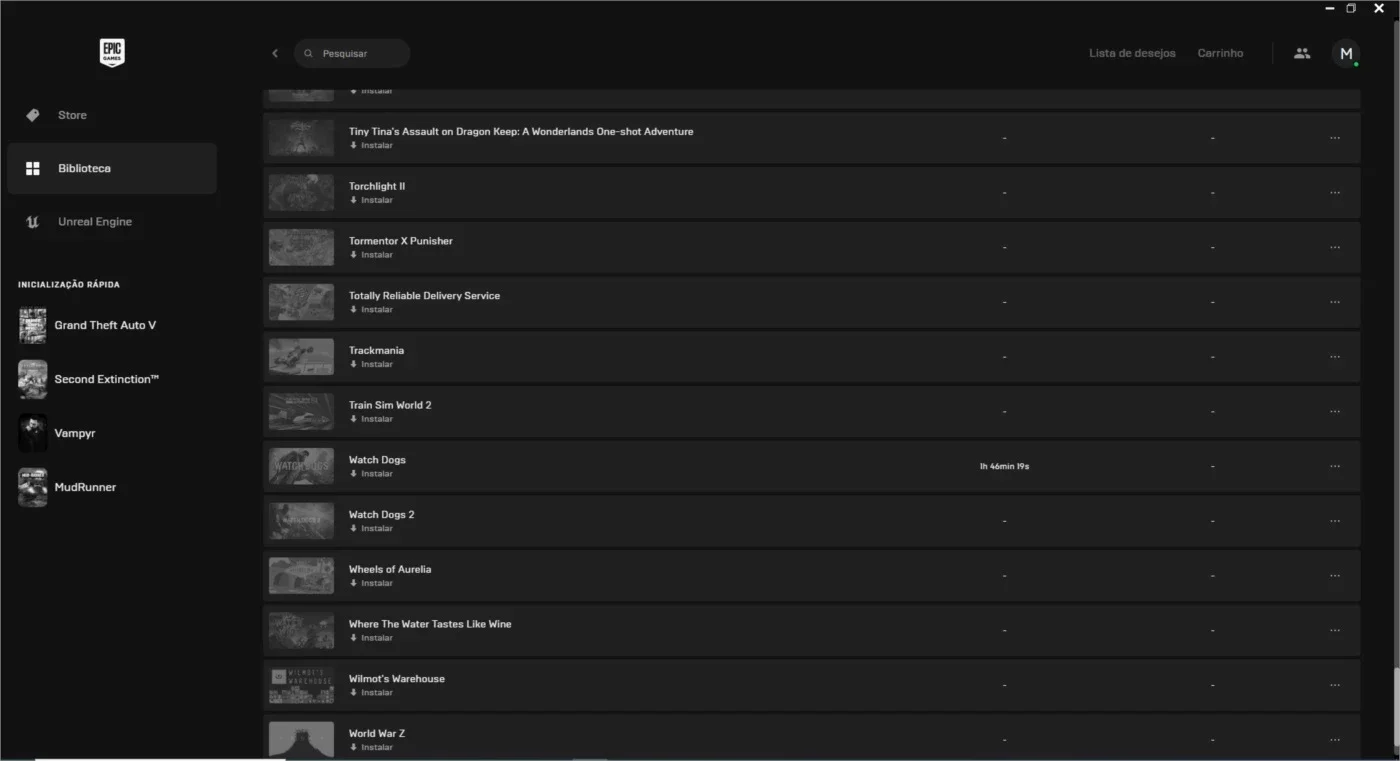Install Watch Dogs

[x=371, y=474]
